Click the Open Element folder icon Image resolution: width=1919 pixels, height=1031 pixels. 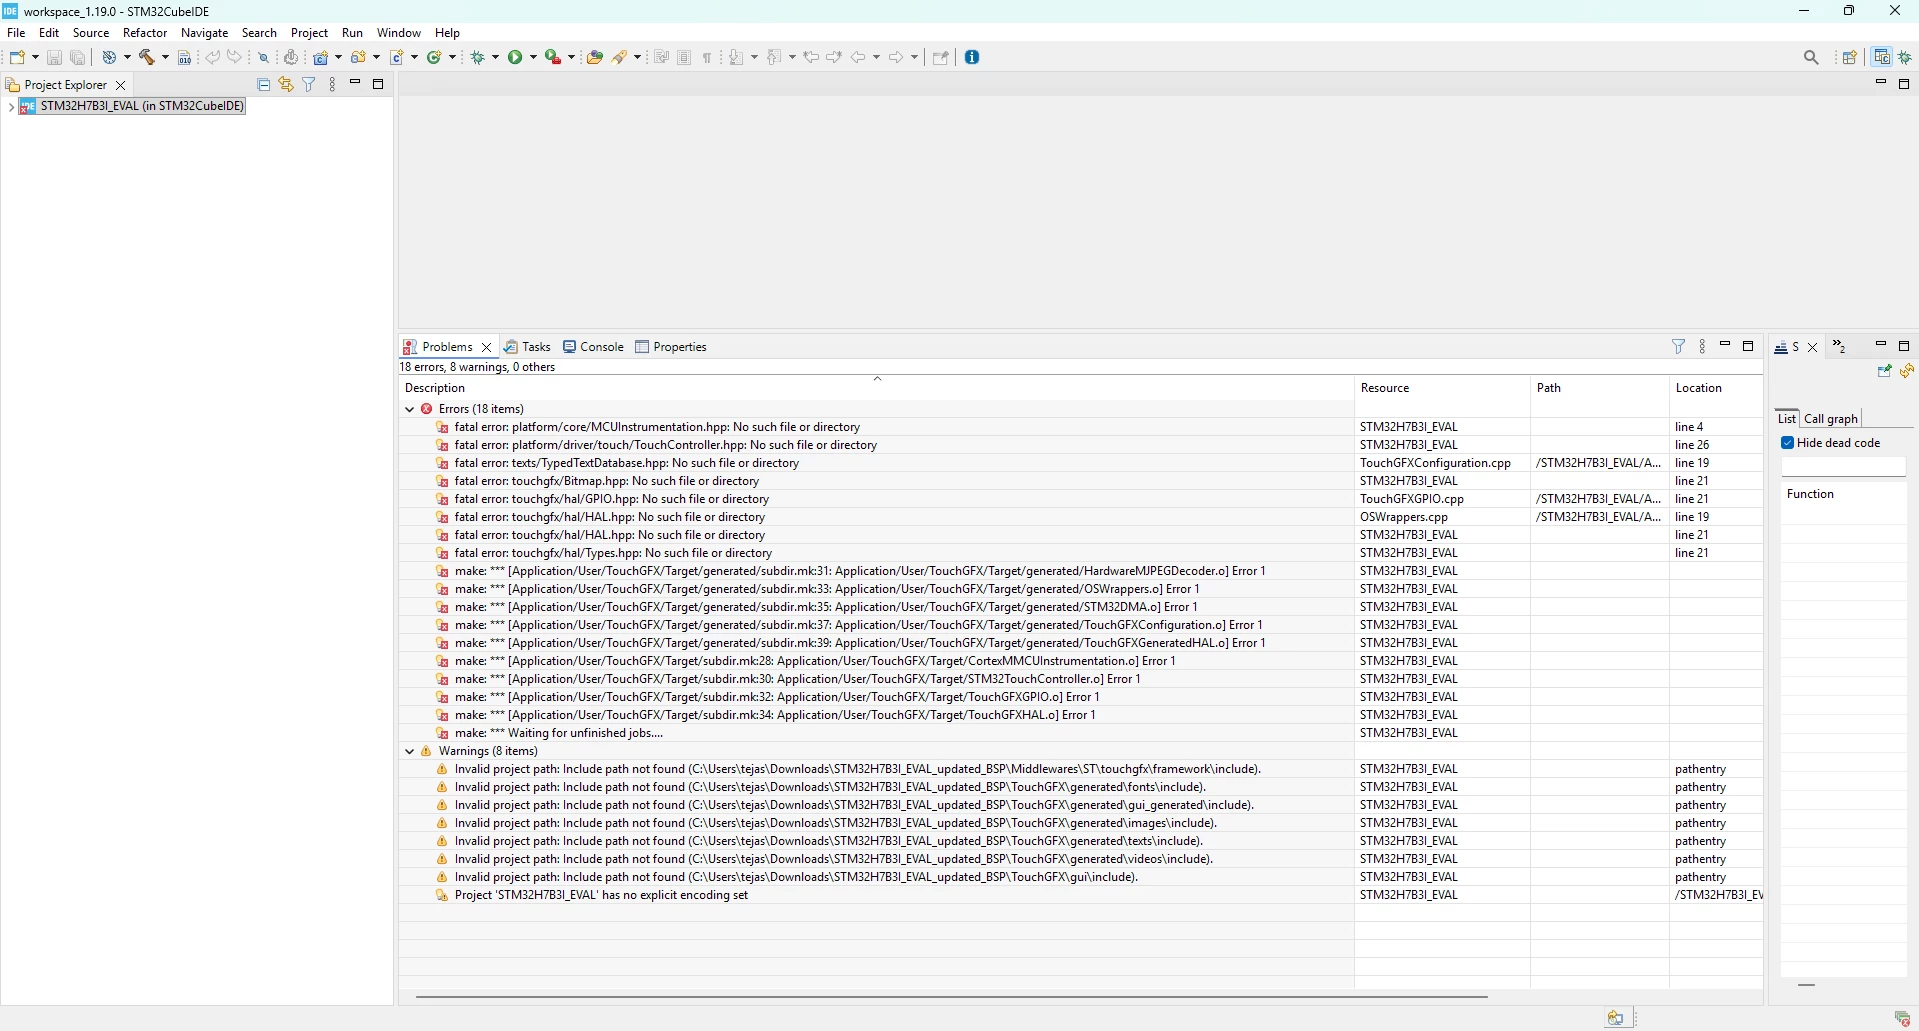pos(595,57)
